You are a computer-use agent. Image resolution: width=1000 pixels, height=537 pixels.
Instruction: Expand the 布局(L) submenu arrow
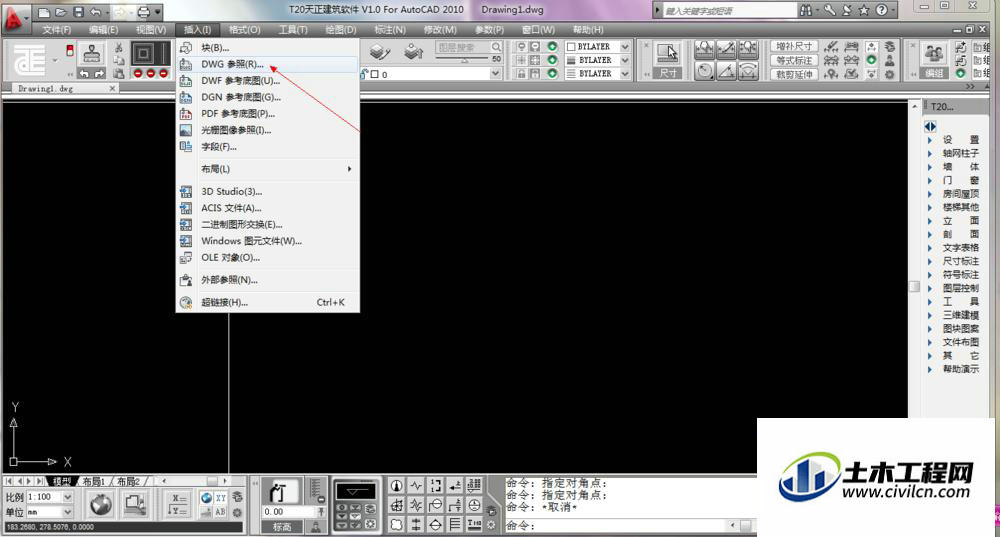349,169
